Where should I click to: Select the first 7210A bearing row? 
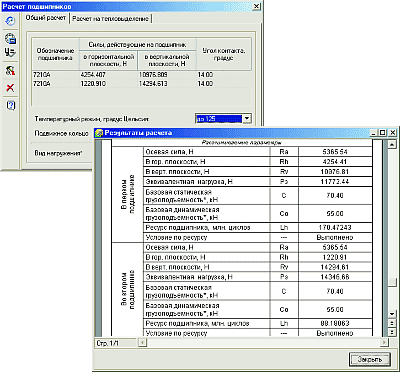141,75
